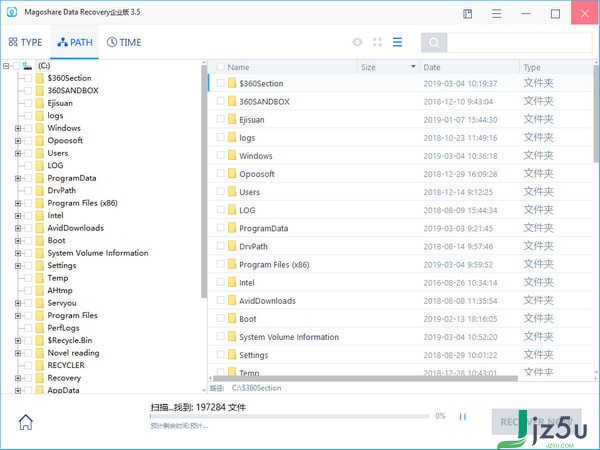Check the Program Files (x86) checkbox in file list
This screenshot has width=600, height=450.
point(220,264)
